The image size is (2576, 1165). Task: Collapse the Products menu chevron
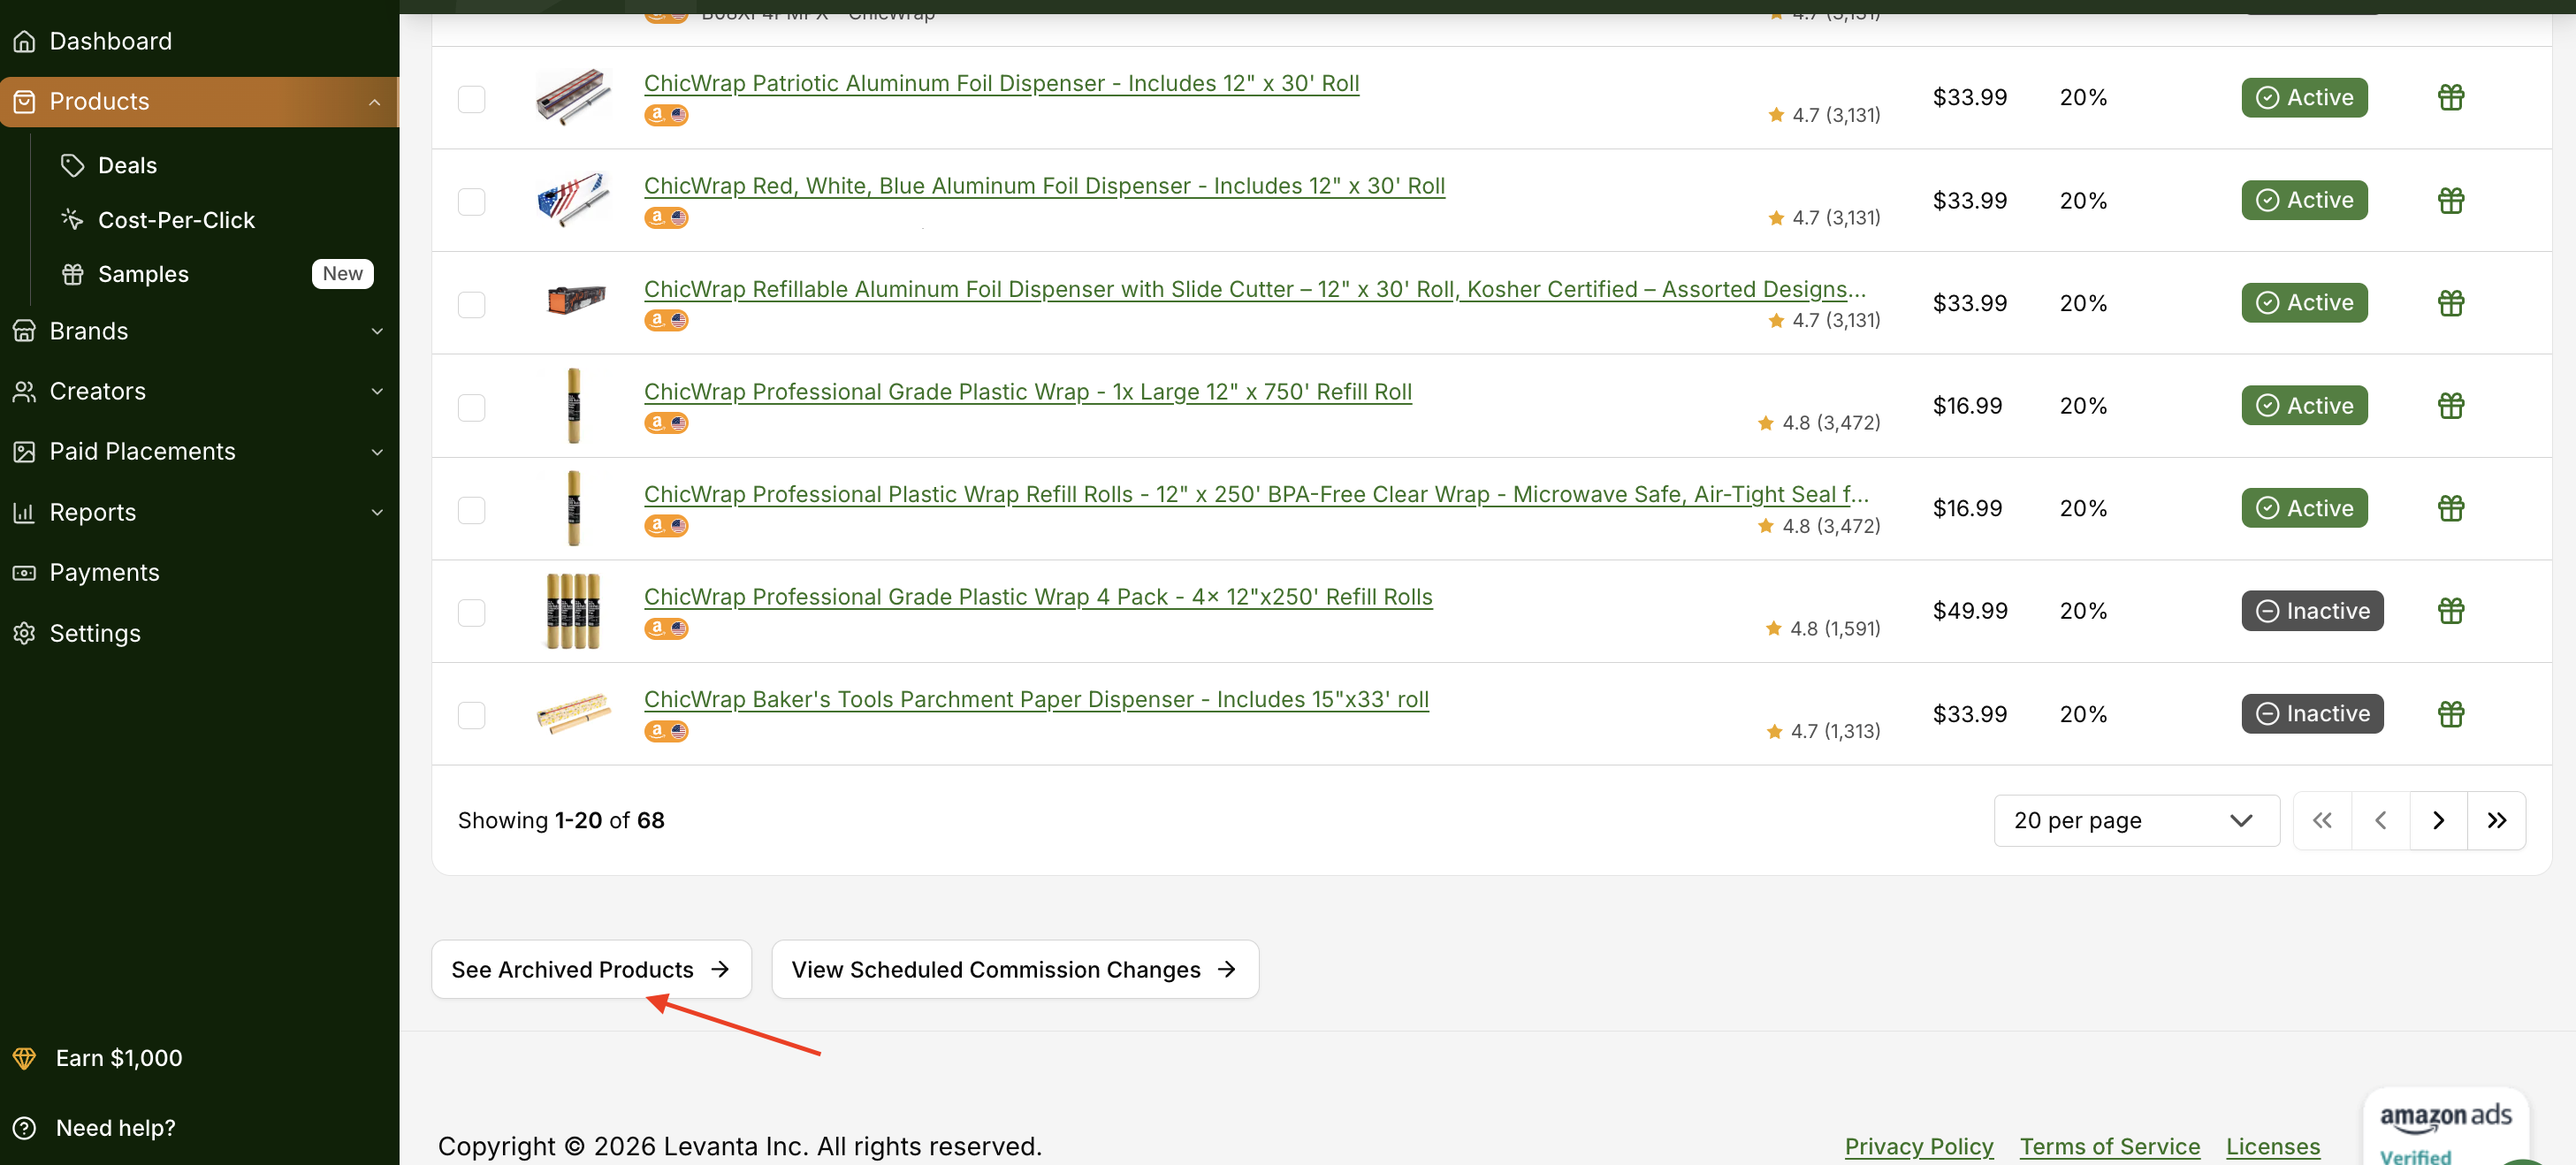pos(374,102)
